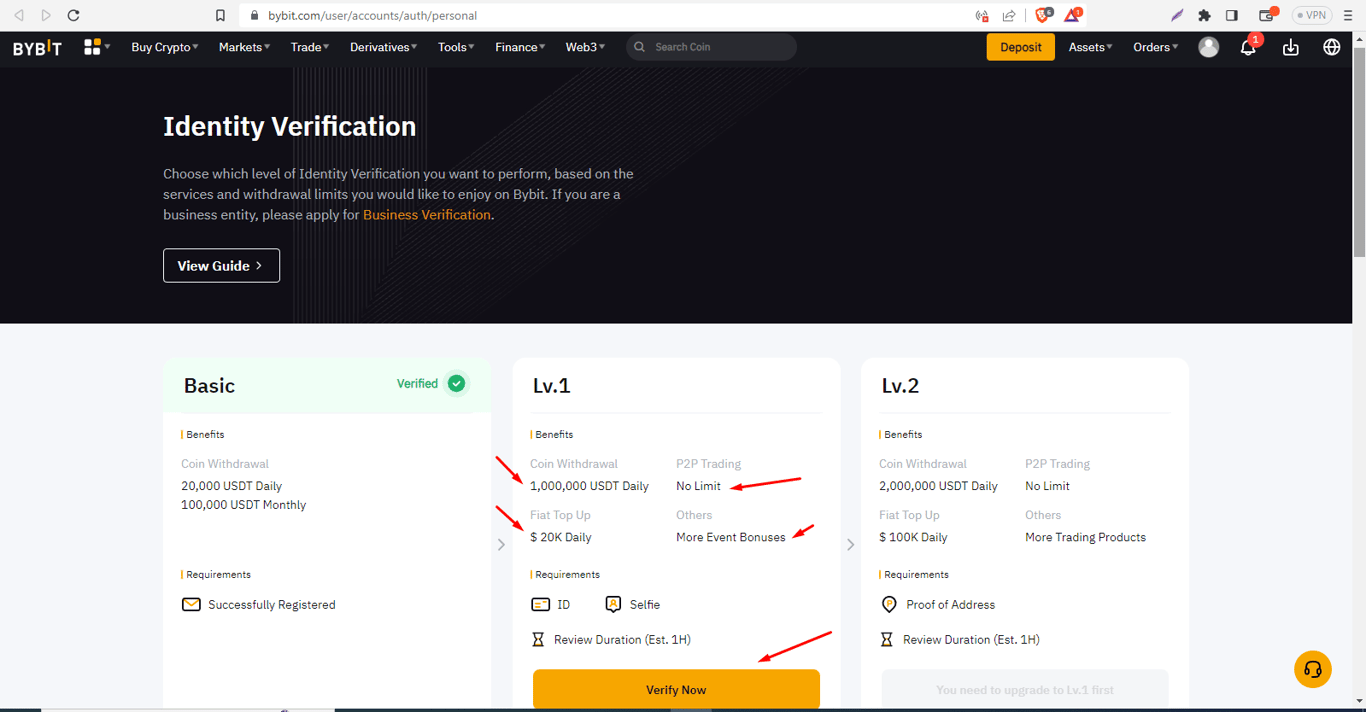Click the profile avatar icon
This screenshot has width=1366, height=712.
[1208, 47]
